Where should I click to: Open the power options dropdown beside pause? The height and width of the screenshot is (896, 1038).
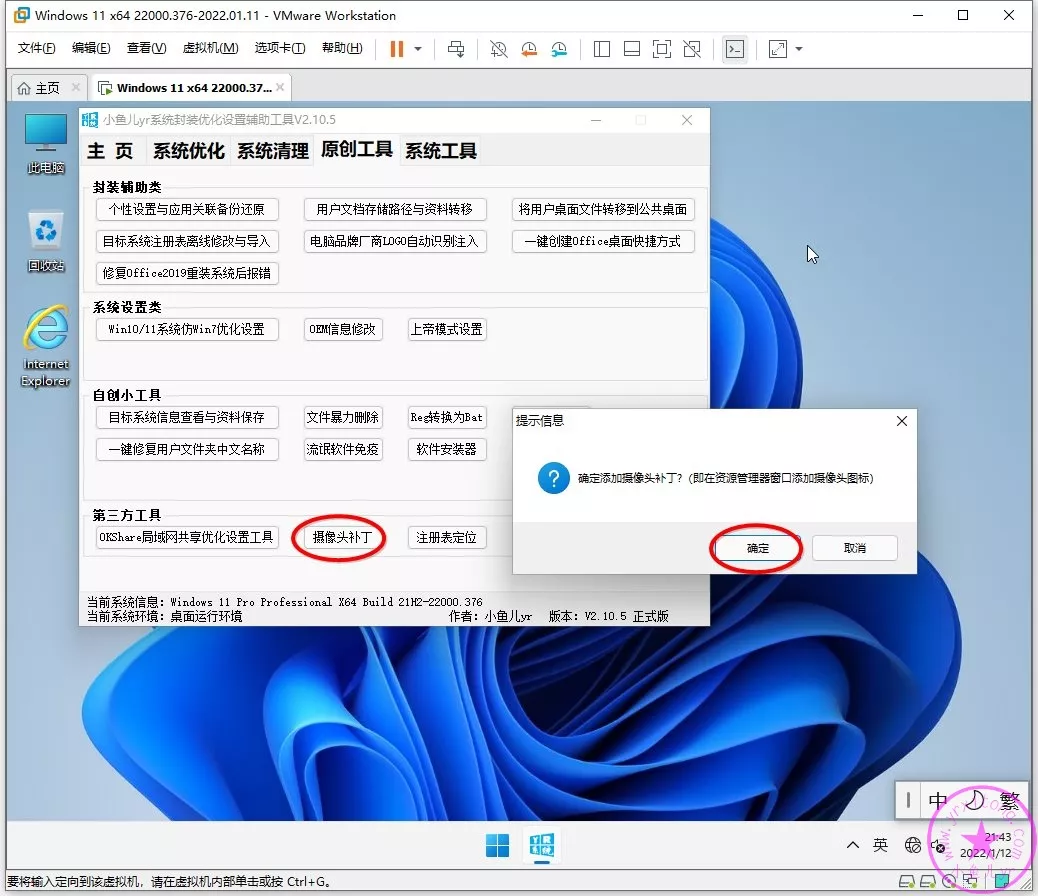[418, 48]
